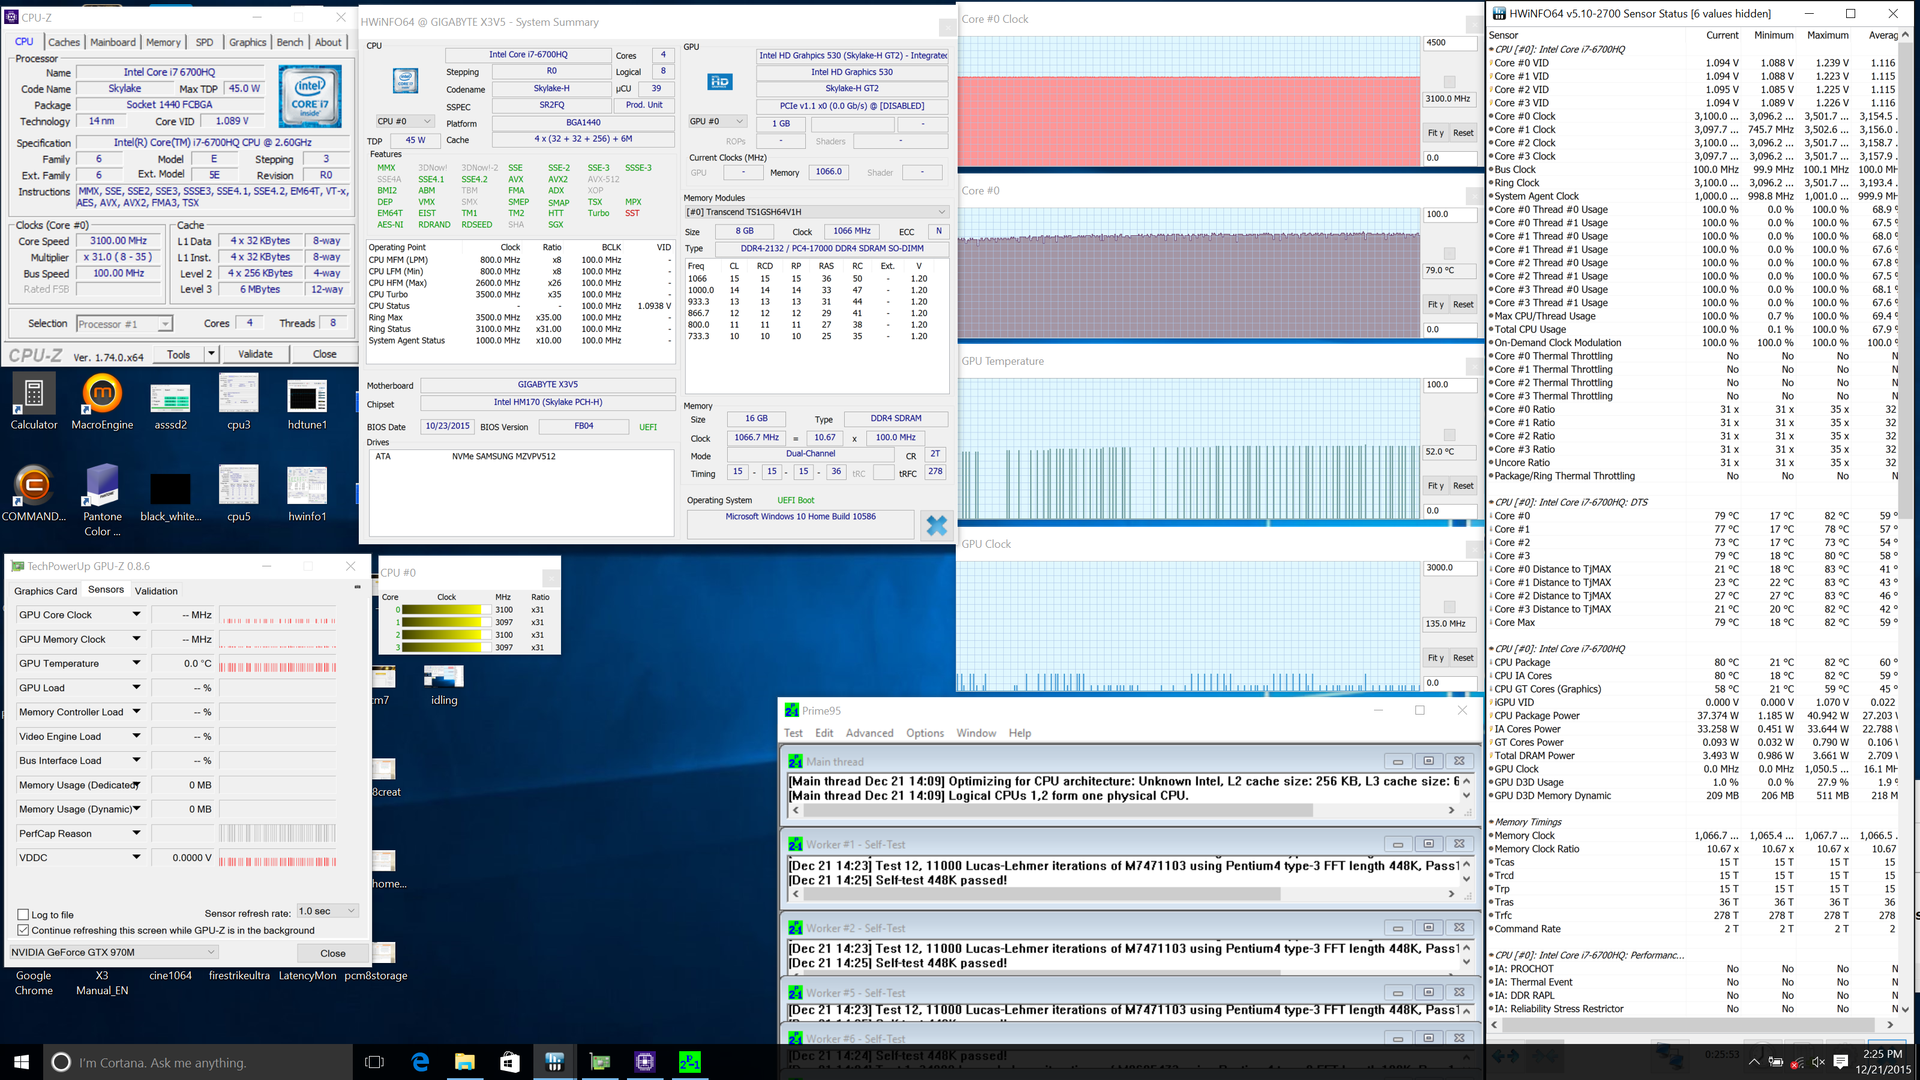Open the Calculator desktop shortcut

tap(34, 403)
